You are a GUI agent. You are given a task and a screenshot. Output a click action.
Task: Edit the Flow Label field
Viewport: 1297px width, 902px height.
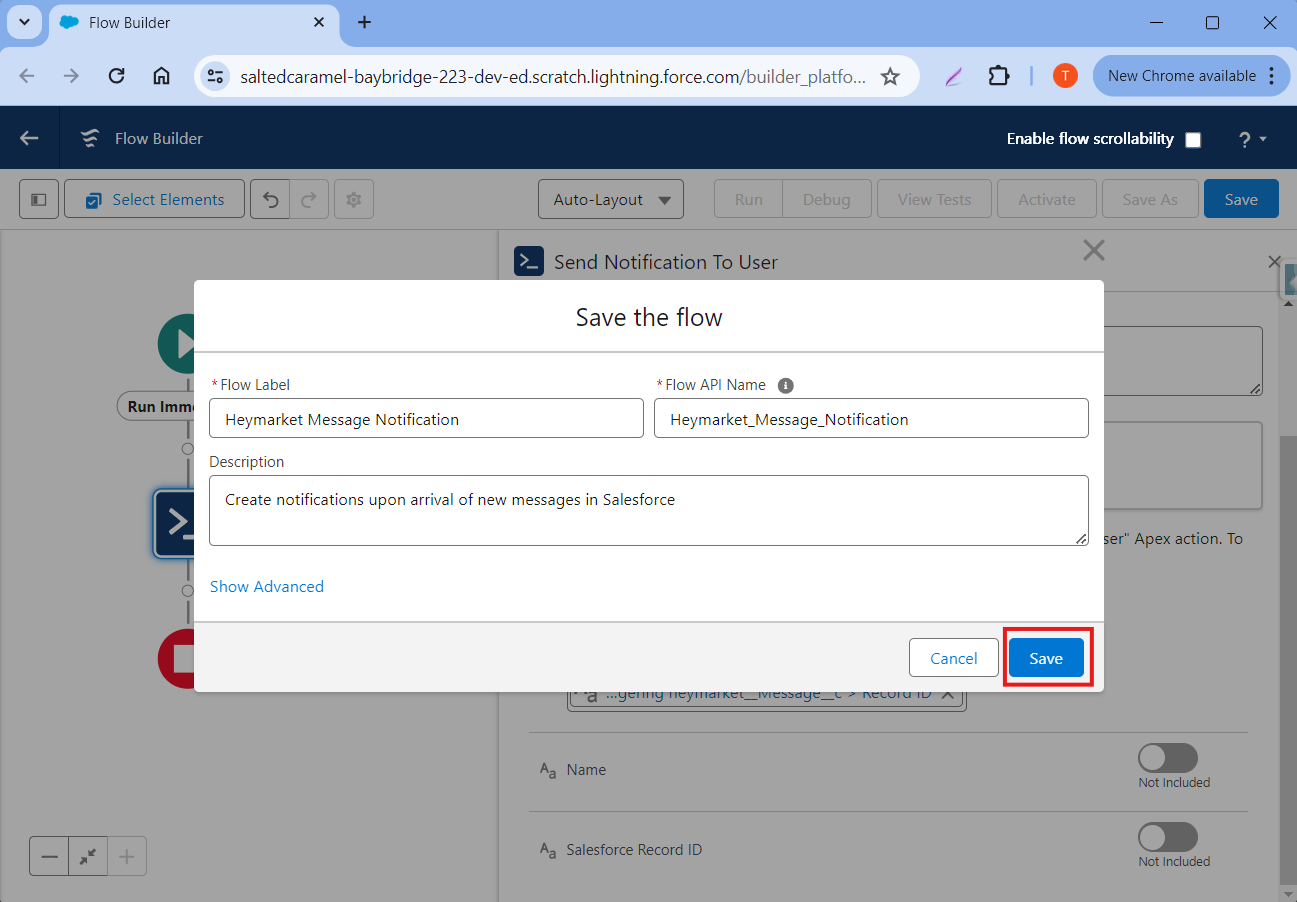point(426,418)
